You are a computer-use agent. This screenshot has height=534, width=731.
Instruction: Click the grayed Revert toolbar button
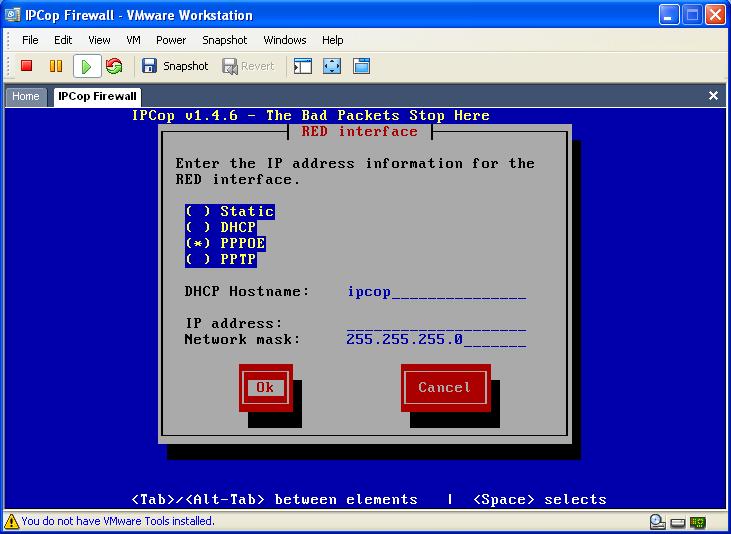click(x=248, y=66)
